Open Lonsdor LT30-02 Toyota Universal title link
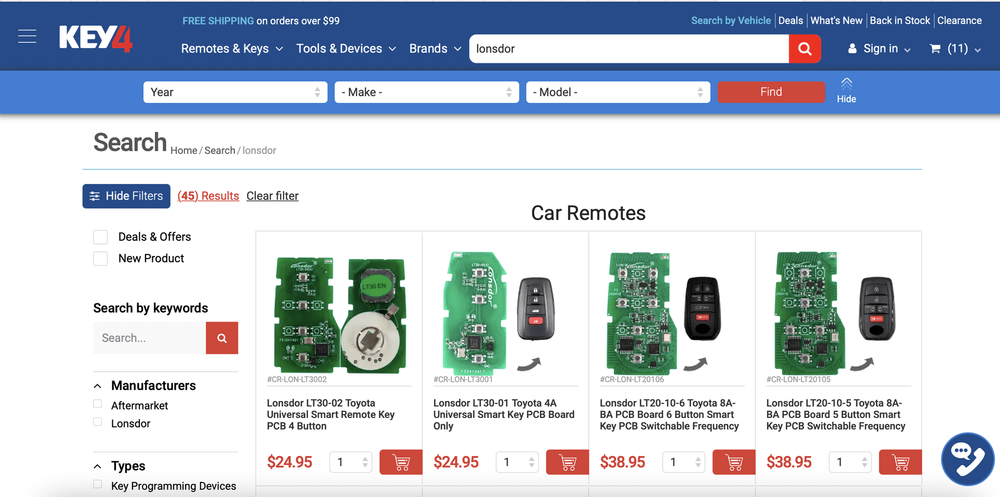This screenshot has width=1000, height=497. (331, 415)
